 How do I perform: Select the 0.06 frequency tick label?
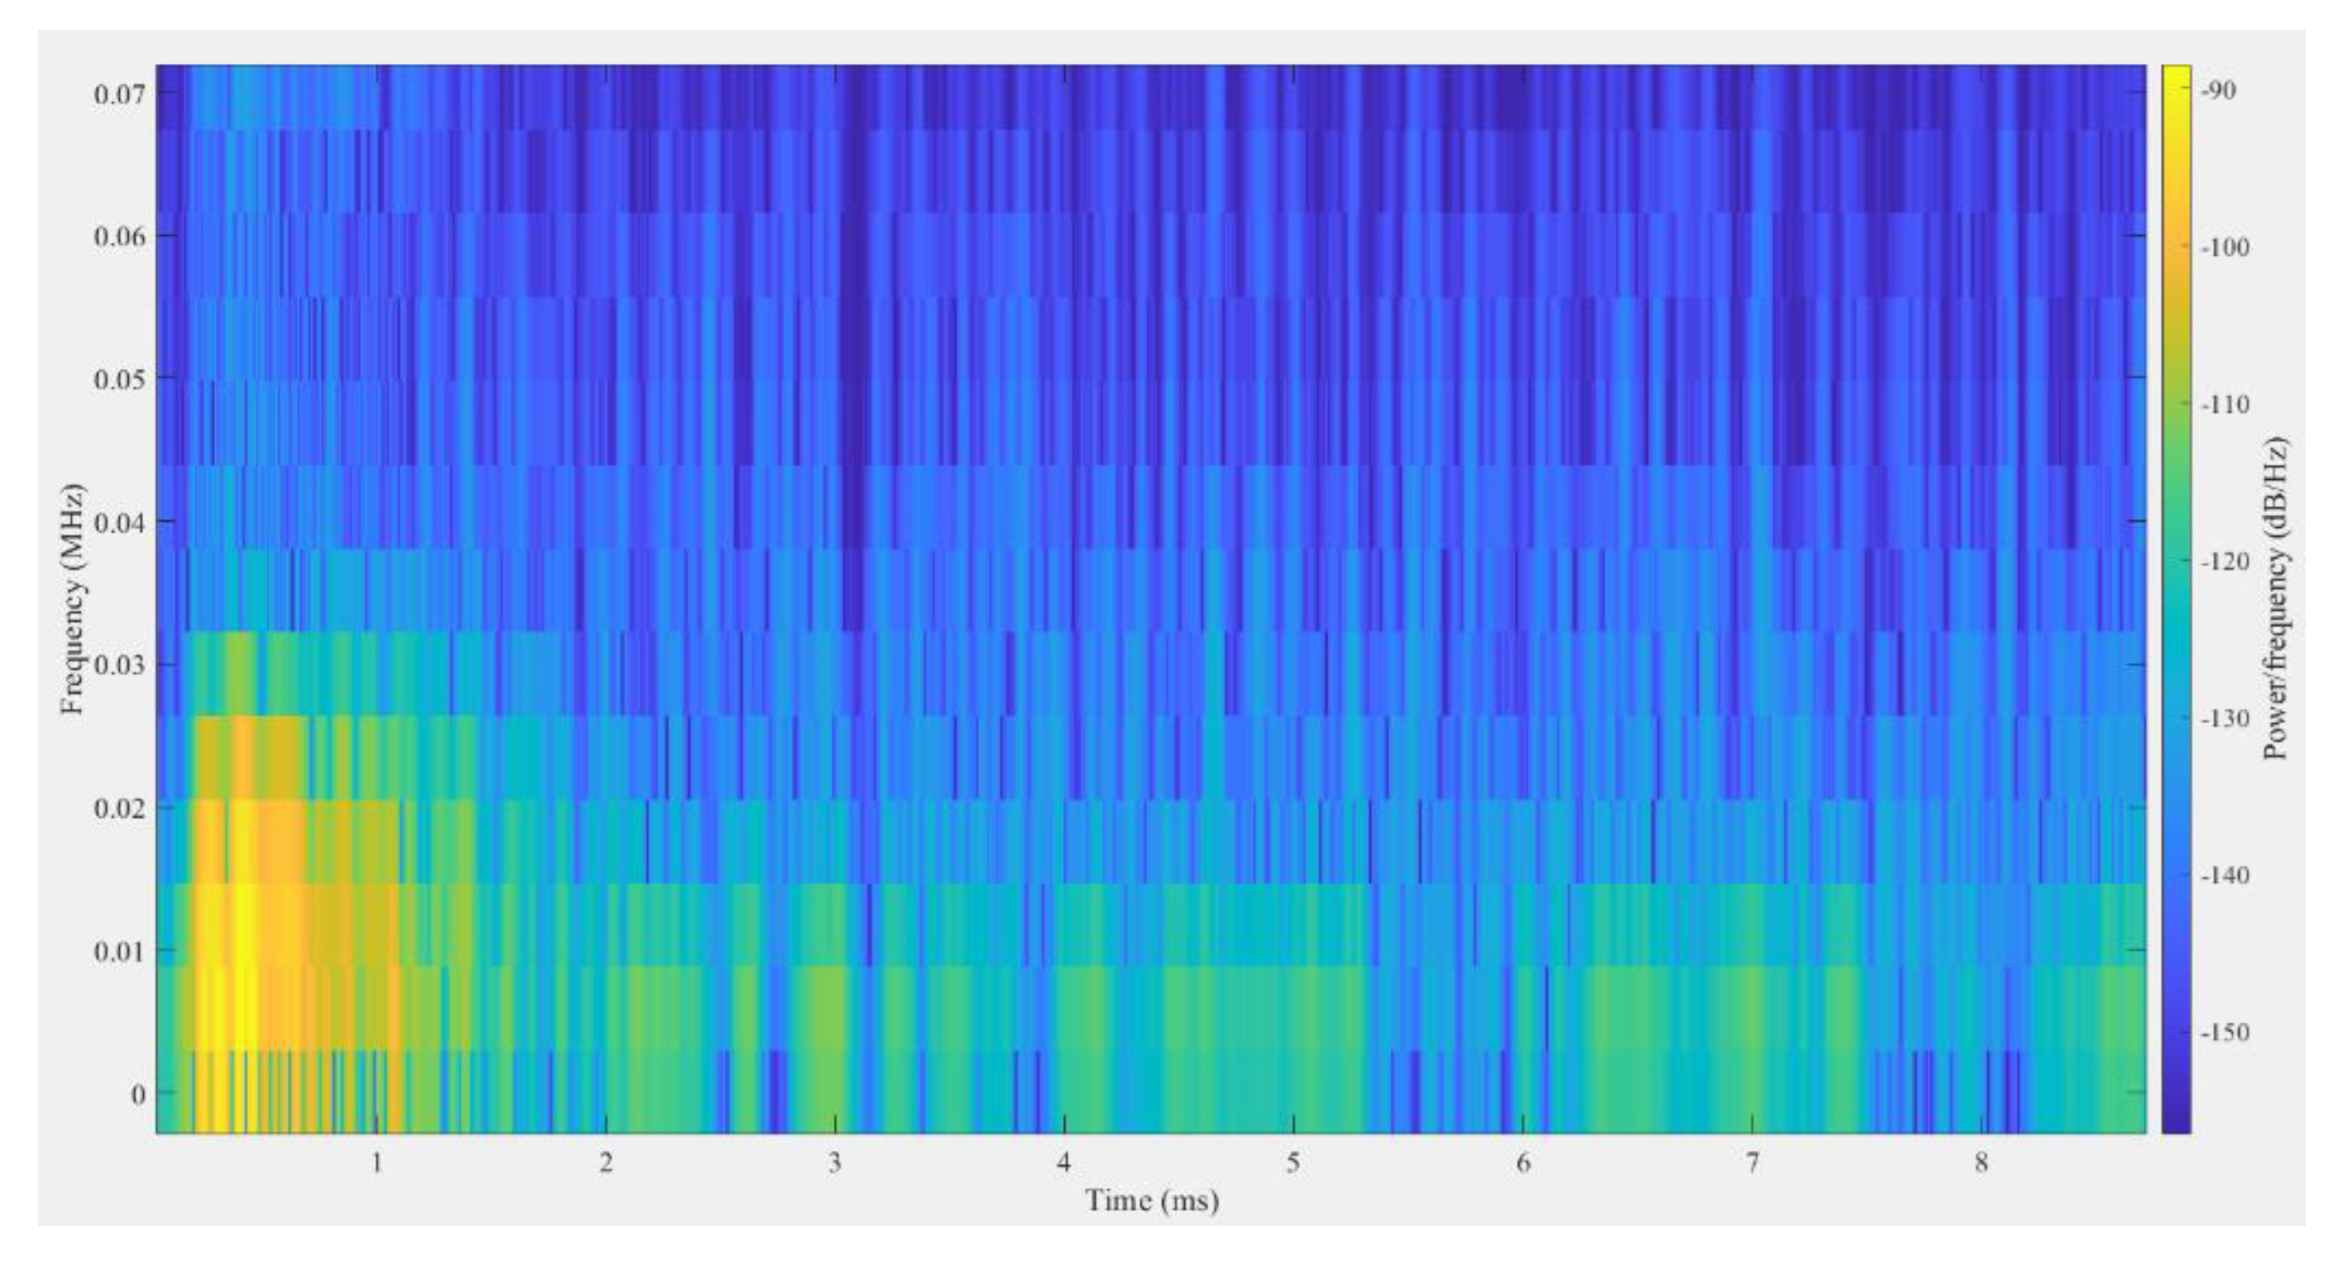(x=119, y=237)
